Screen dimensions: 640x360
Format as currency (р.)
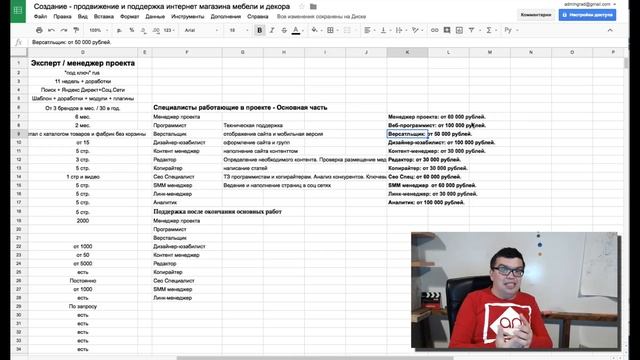119,30
